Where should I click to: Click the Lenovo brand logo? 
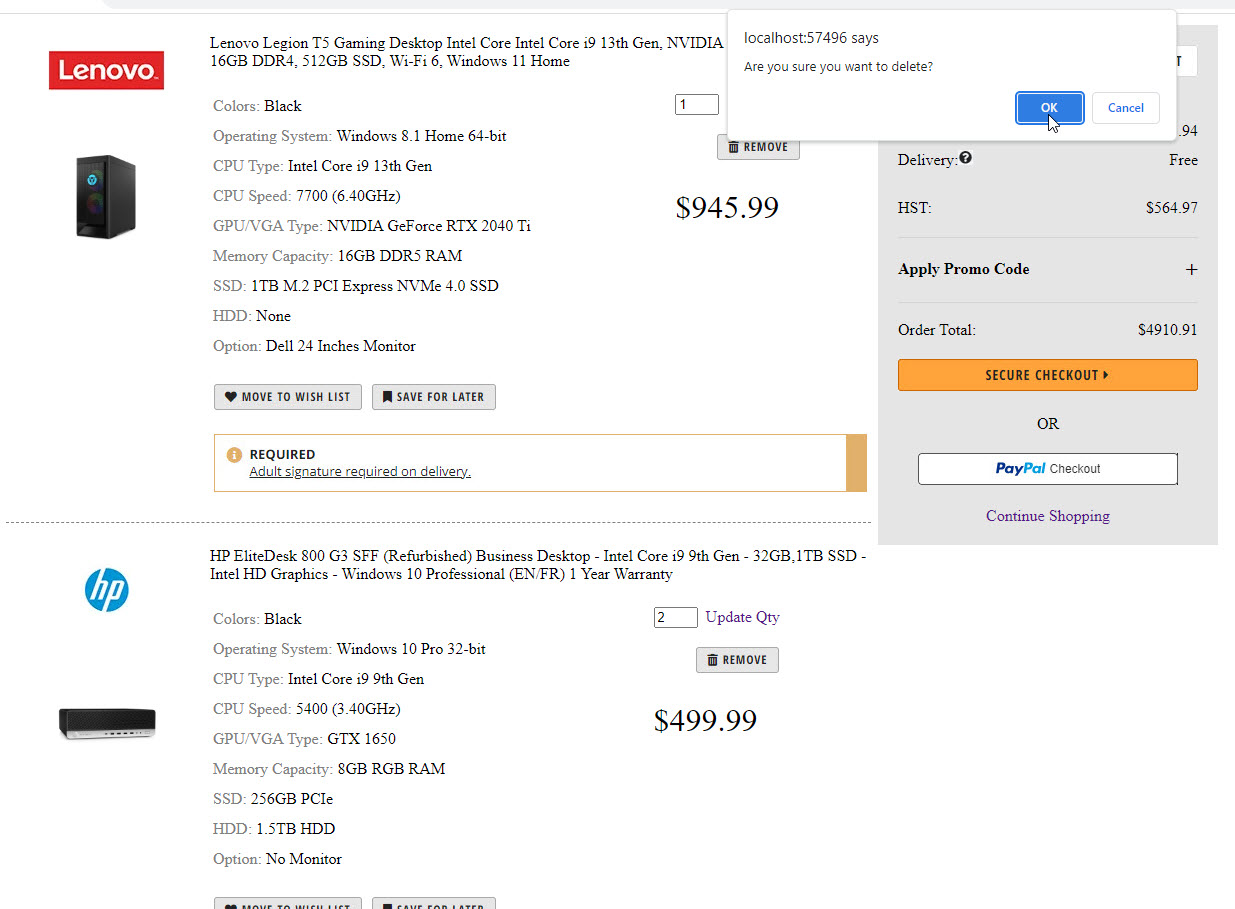(x=106, y=71)
